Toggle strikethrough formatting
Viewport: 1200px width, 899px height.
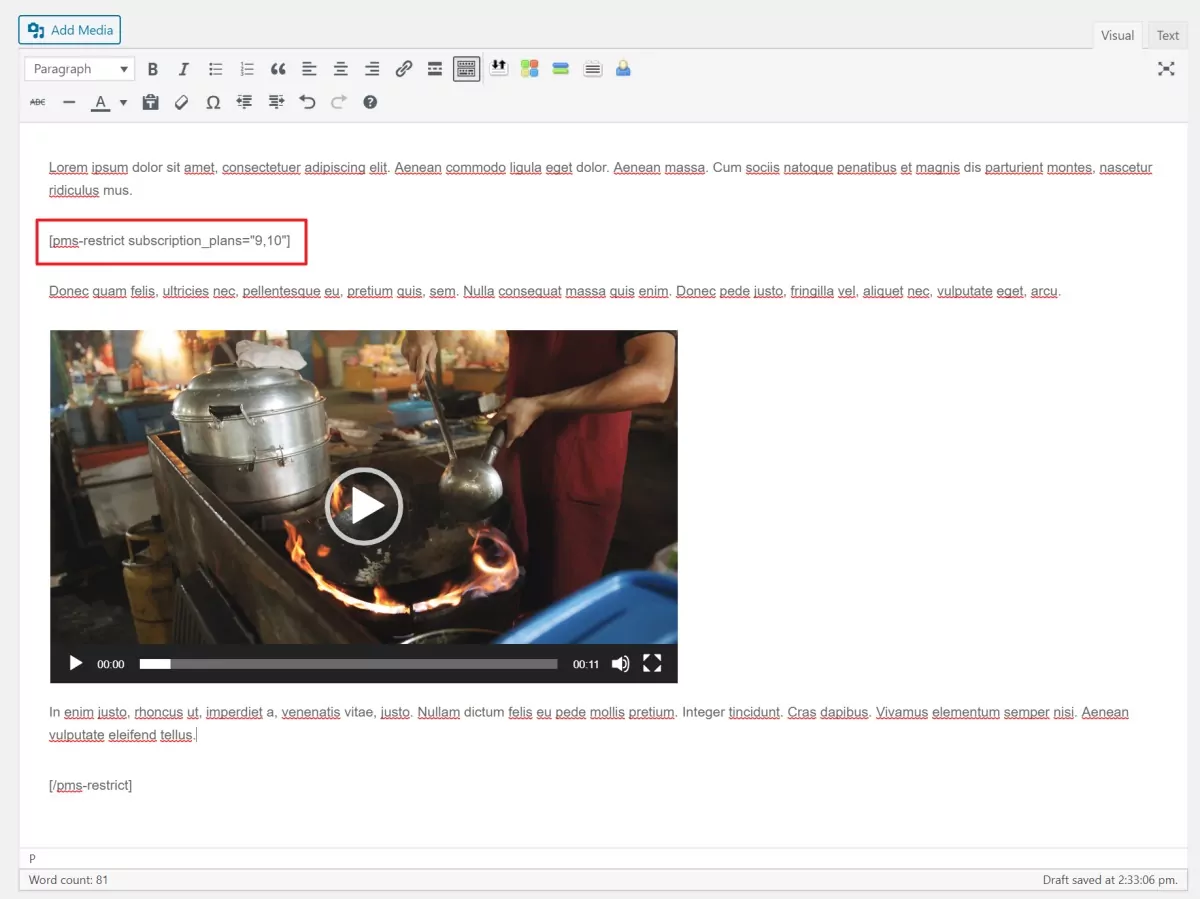click(38, 102)
